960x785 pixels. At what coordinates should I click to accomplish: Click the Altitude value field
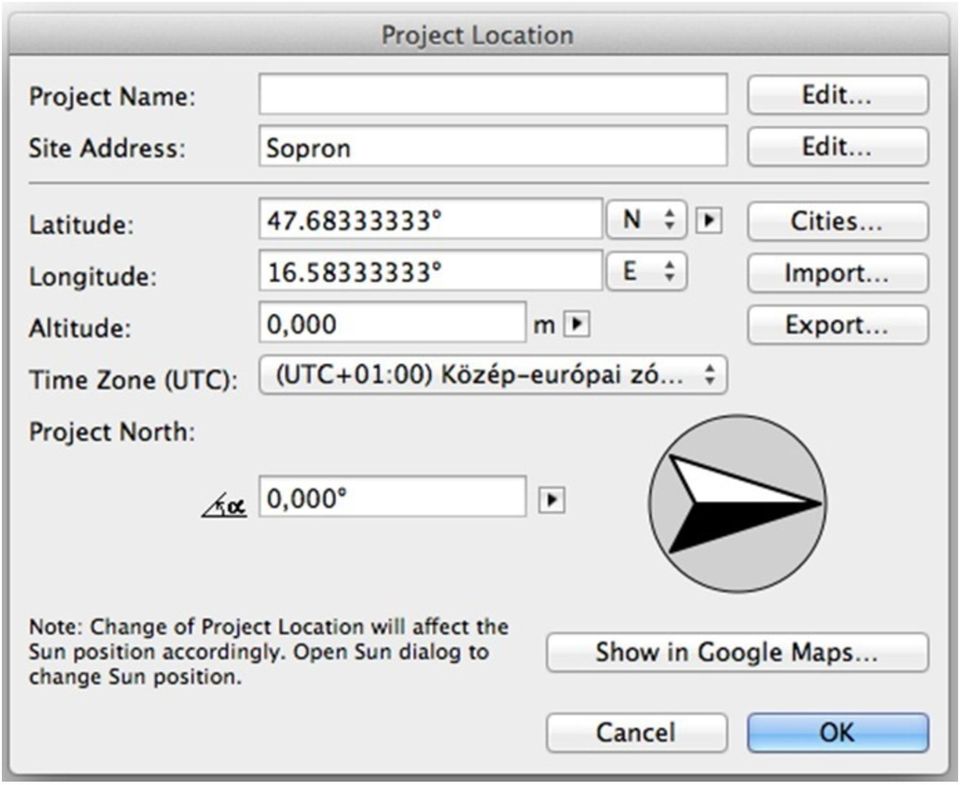click(x=392, y=324)
